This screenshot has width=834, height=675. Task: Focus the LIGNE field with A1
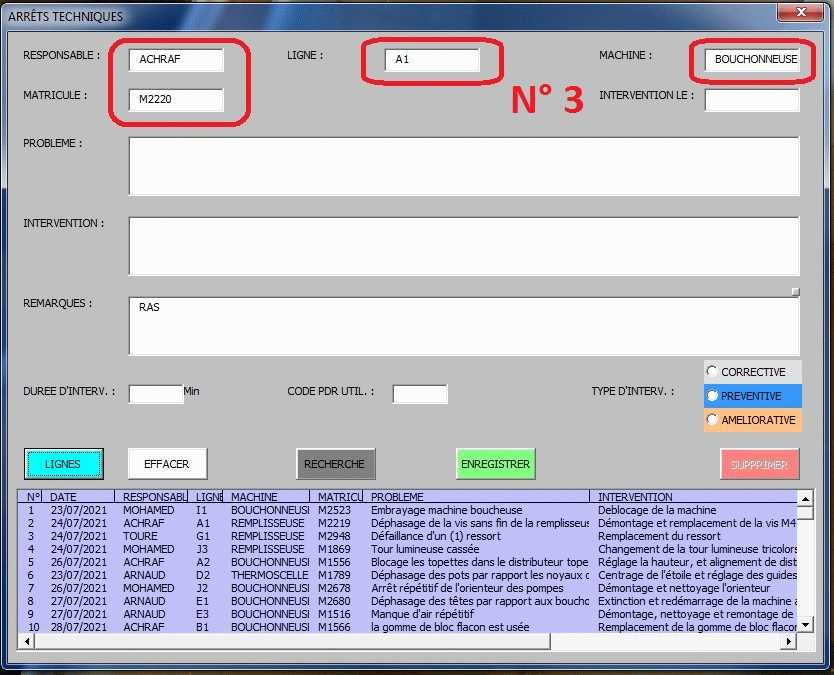pos(432,59)
